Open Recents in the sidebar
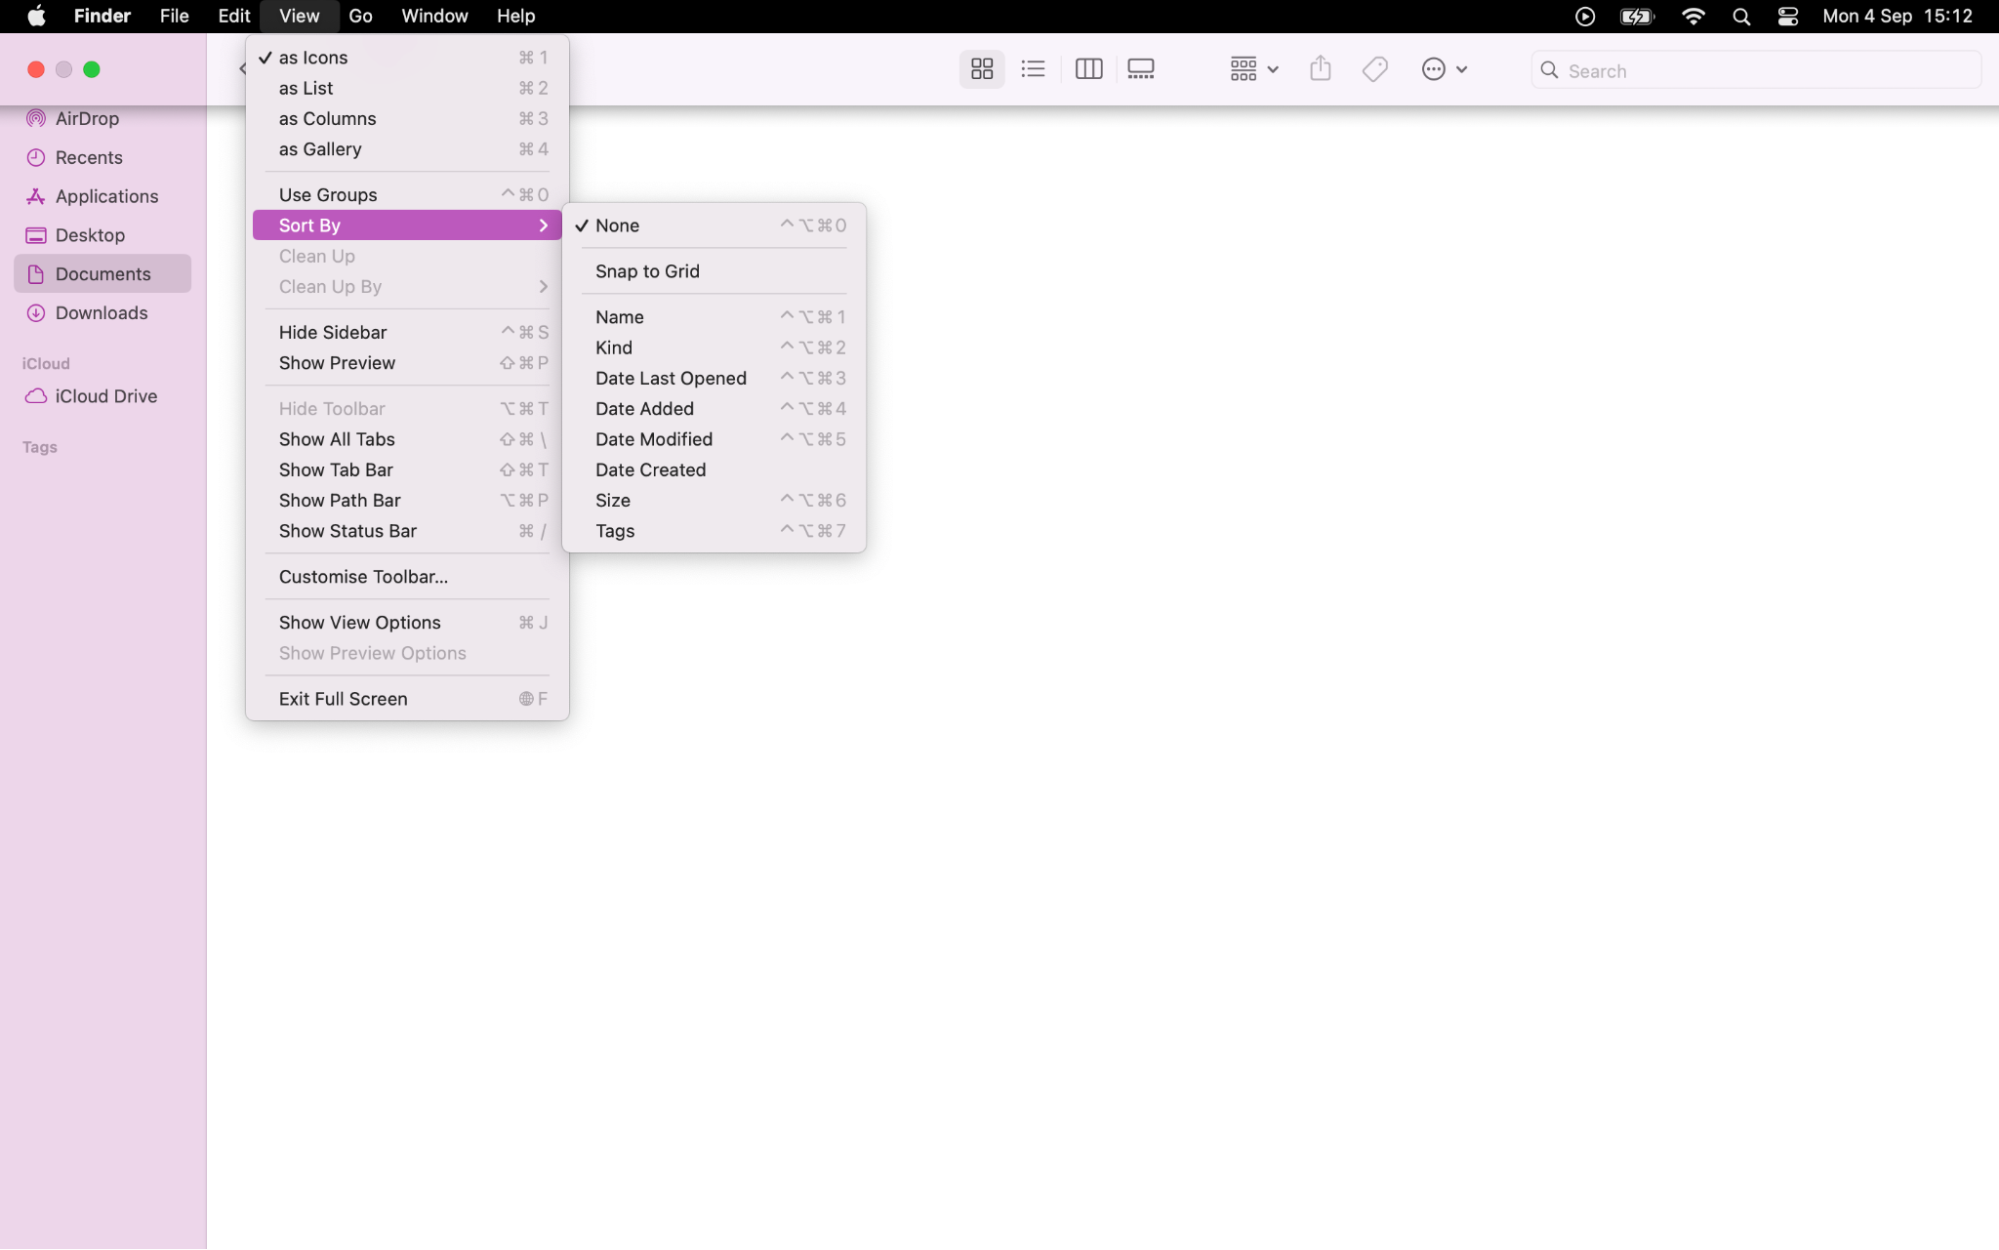This screenshot has width=1999, height=1250. pyautogui.click(x=102, y=157)
